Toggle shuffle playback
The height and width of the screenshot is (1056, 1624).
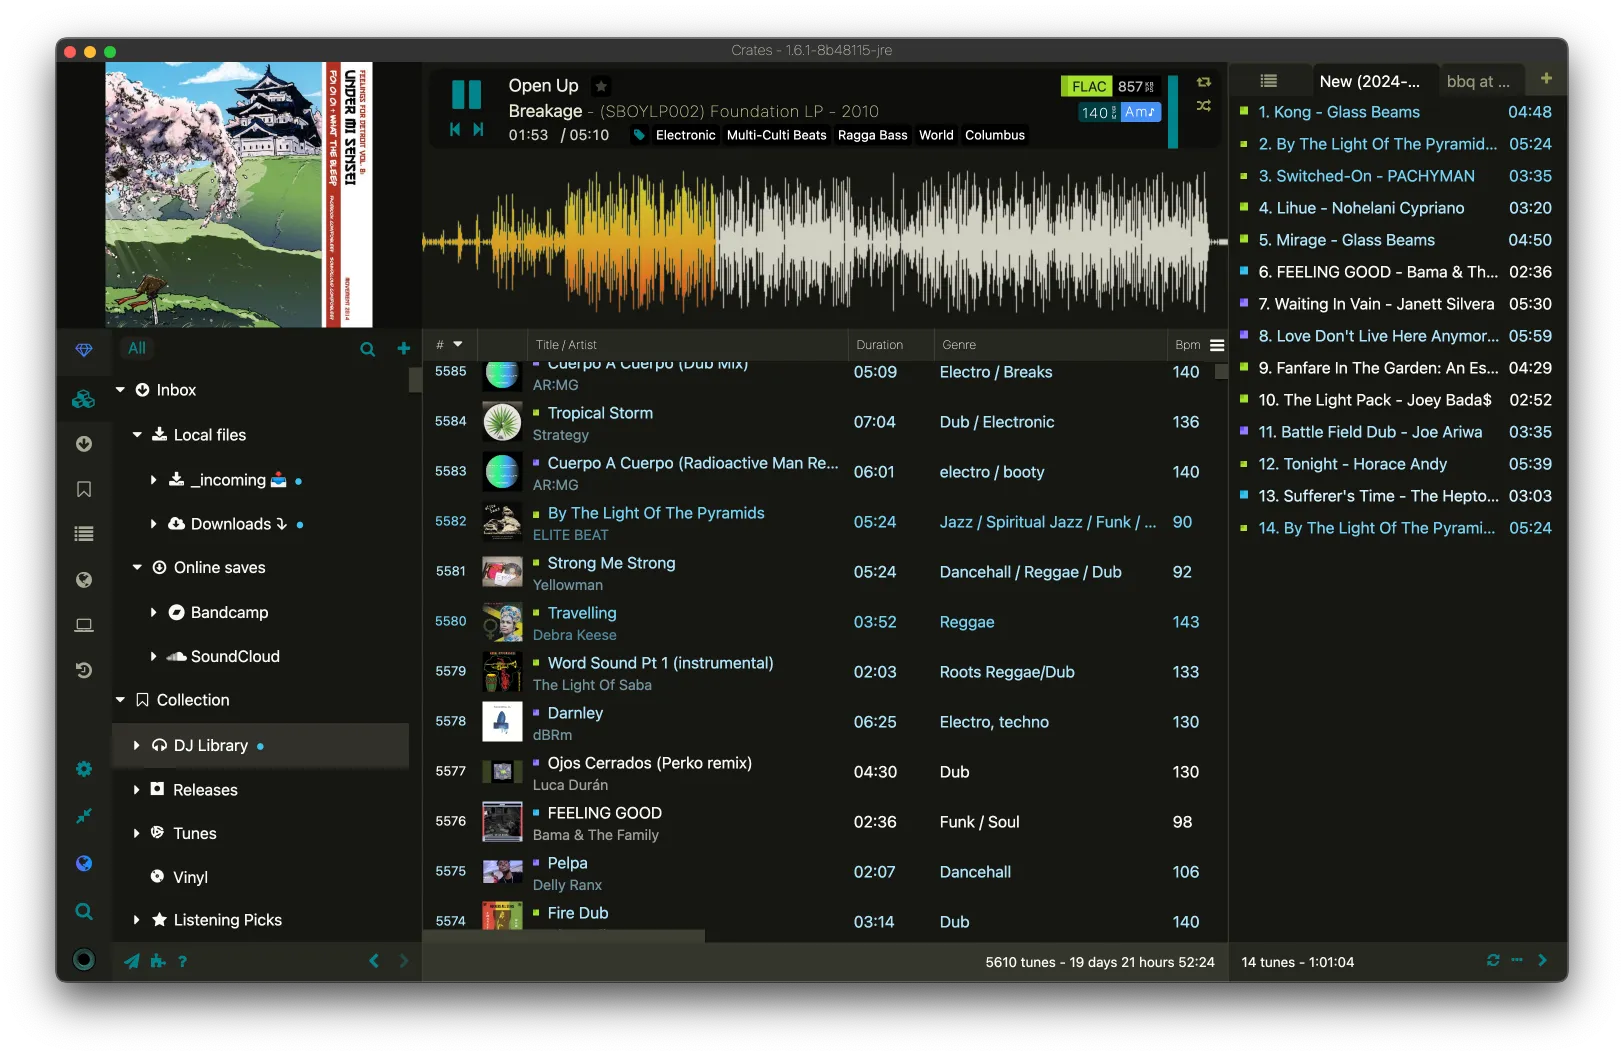[1204, 107]
